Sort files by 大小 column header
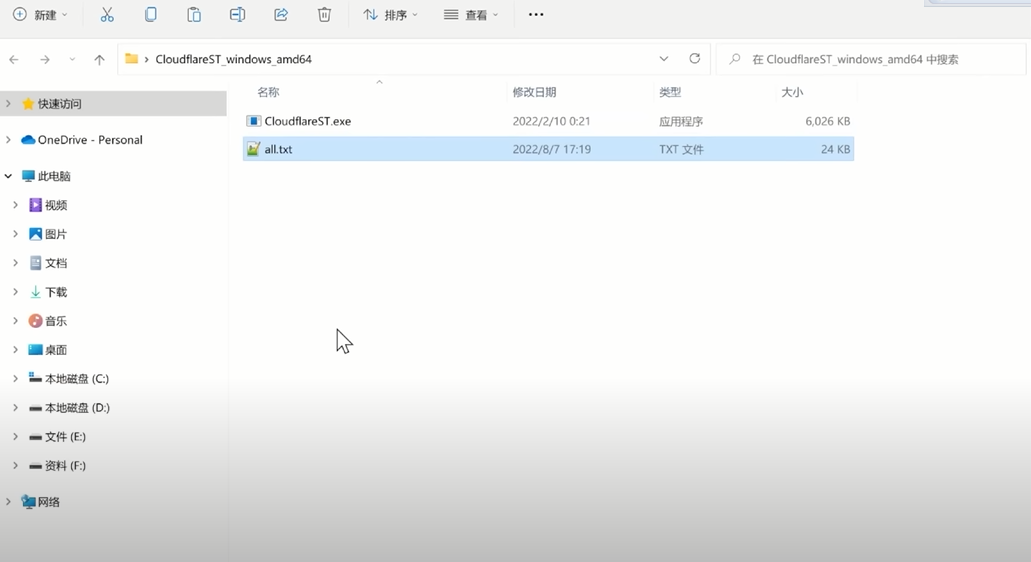Viewport: 1031px width, 562px height. point(792,92)
